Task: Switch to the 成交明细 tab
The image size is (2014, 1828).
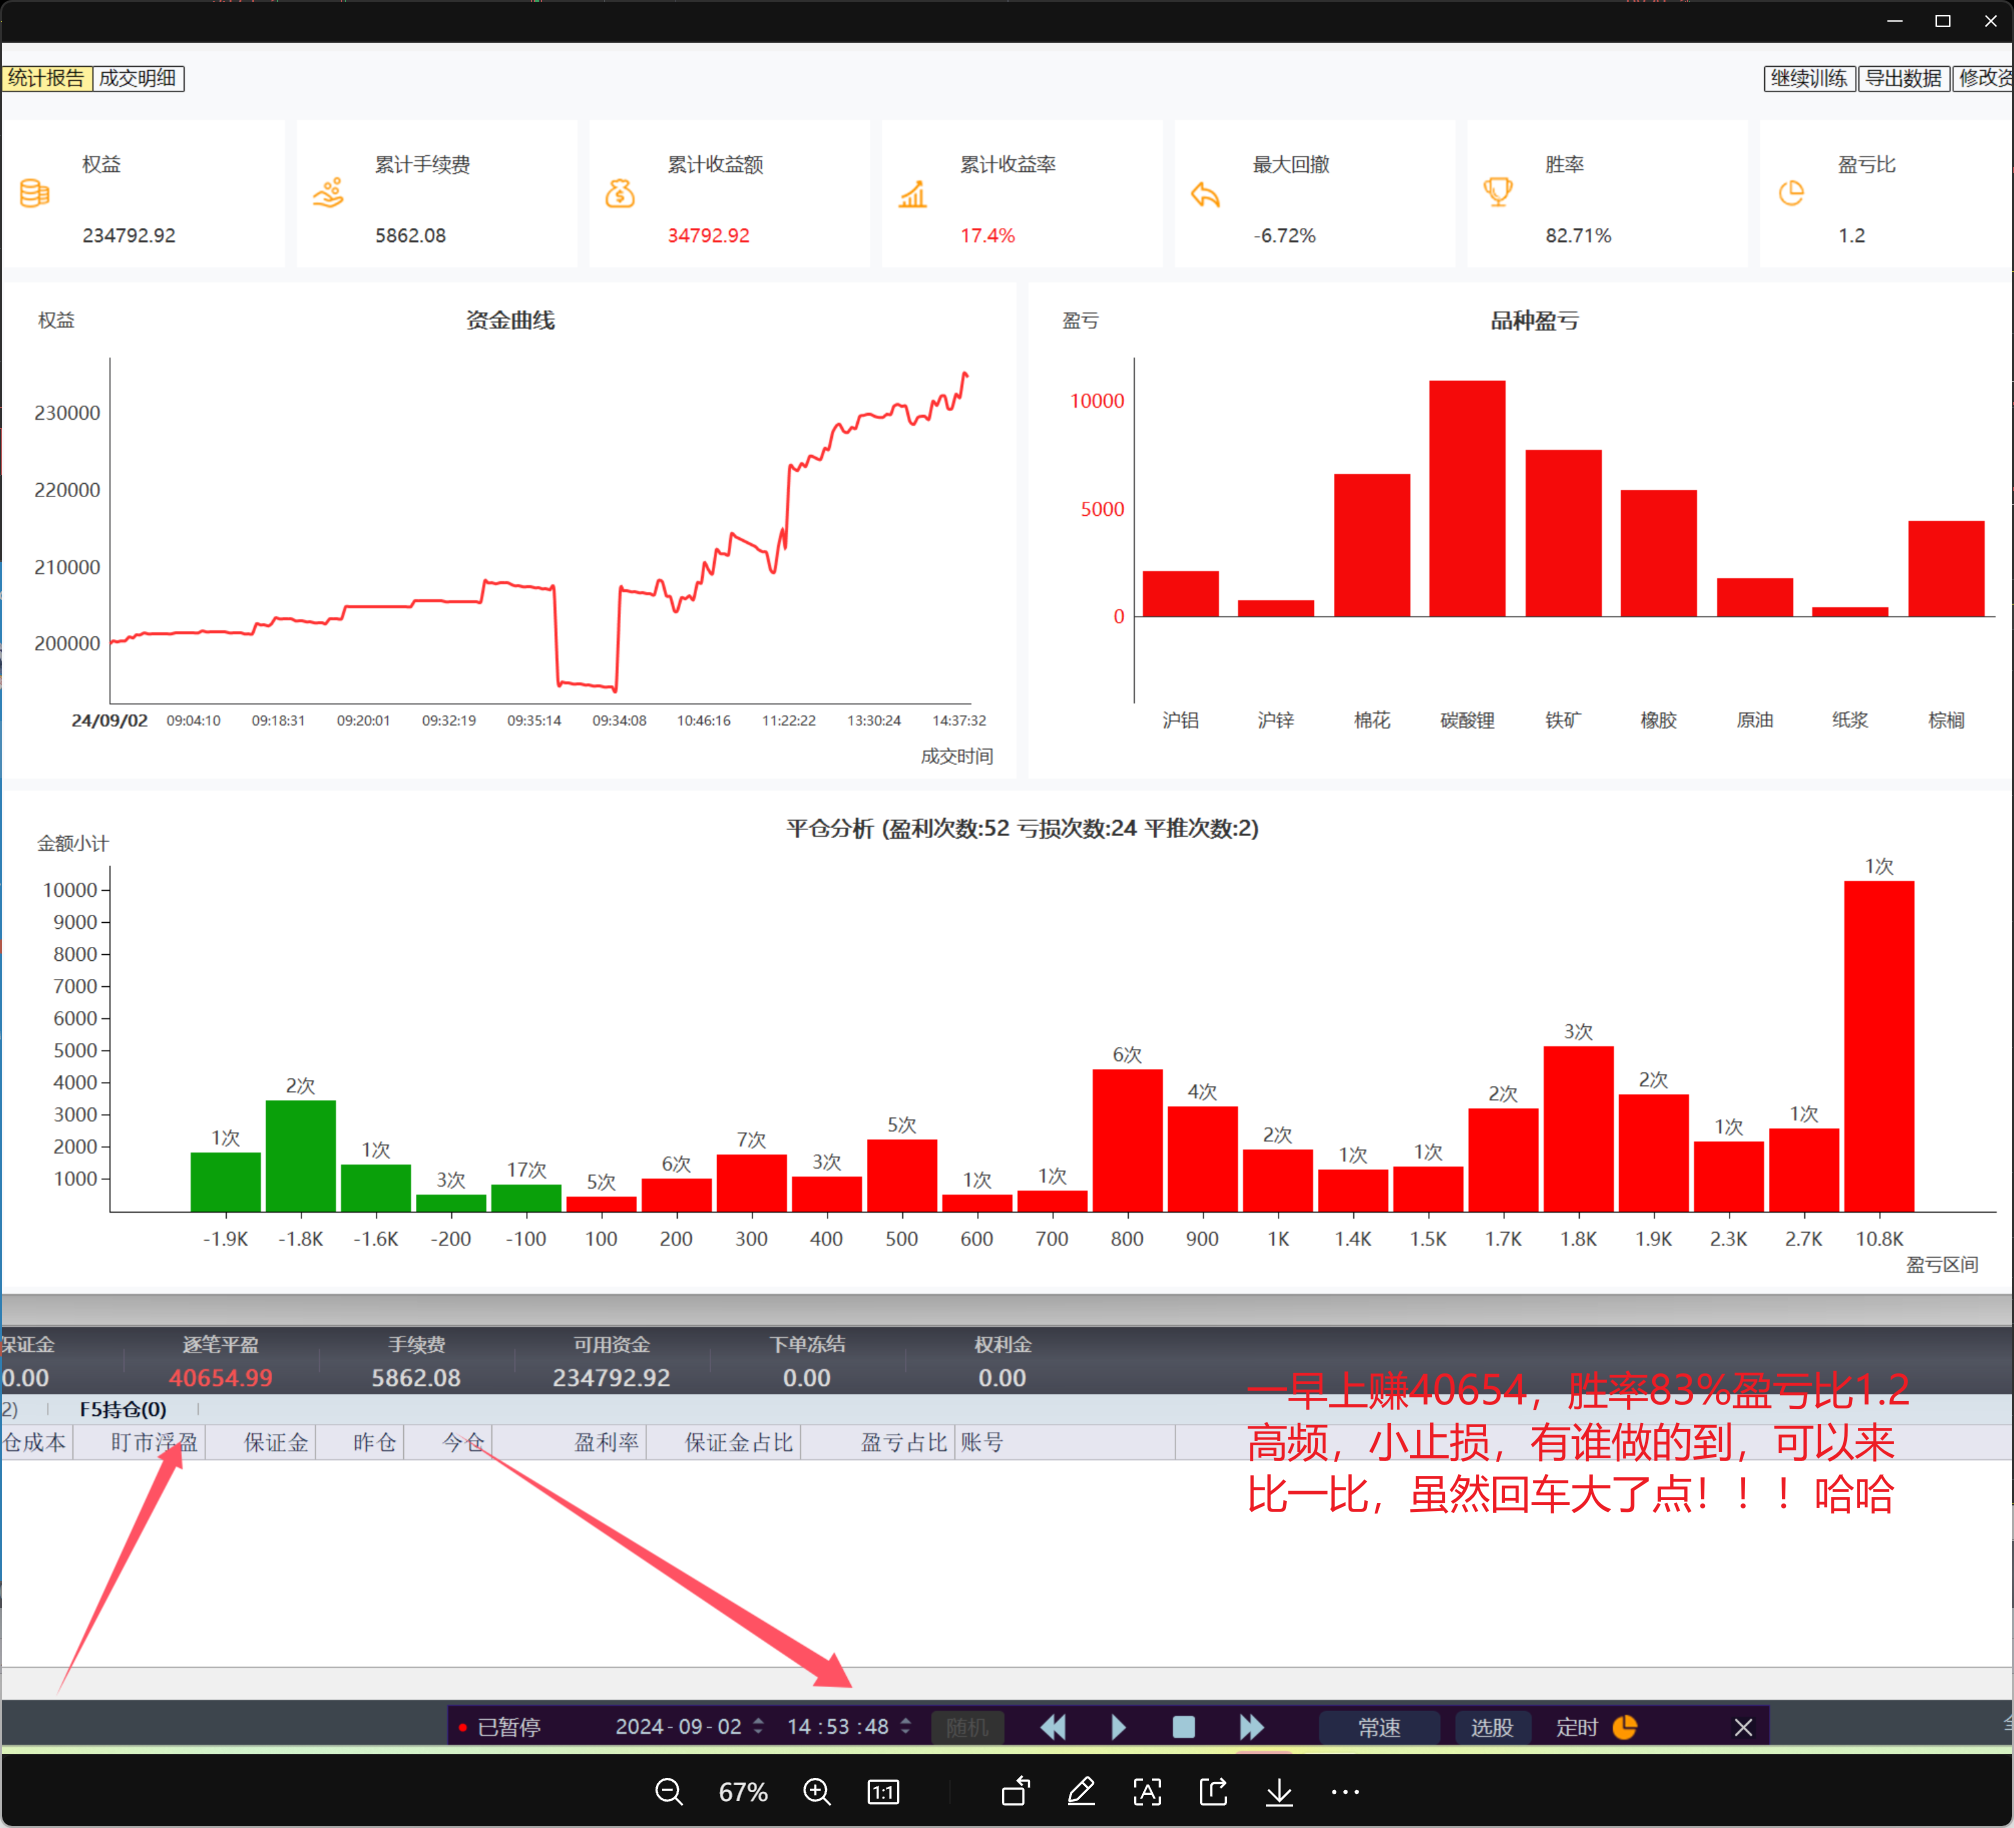Action: (138, 78)
